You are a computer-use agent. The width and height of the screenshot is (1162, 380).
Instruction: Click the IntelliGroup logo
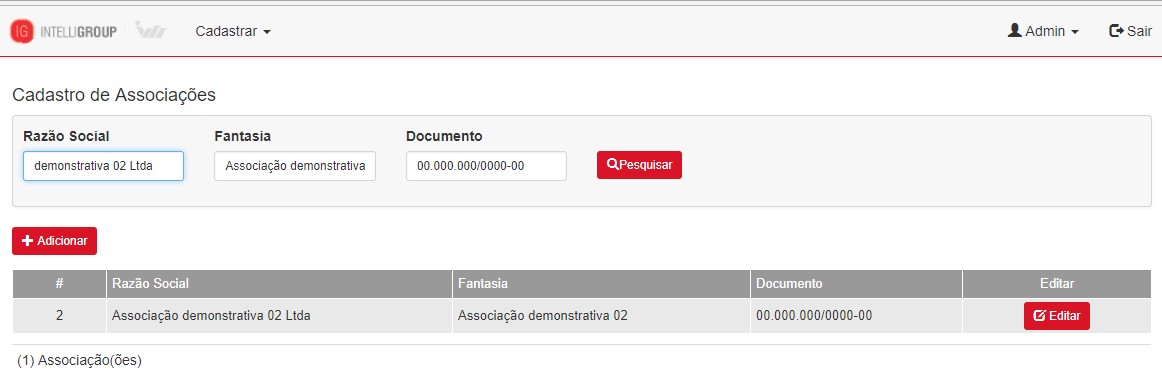[x=63, y=31]
